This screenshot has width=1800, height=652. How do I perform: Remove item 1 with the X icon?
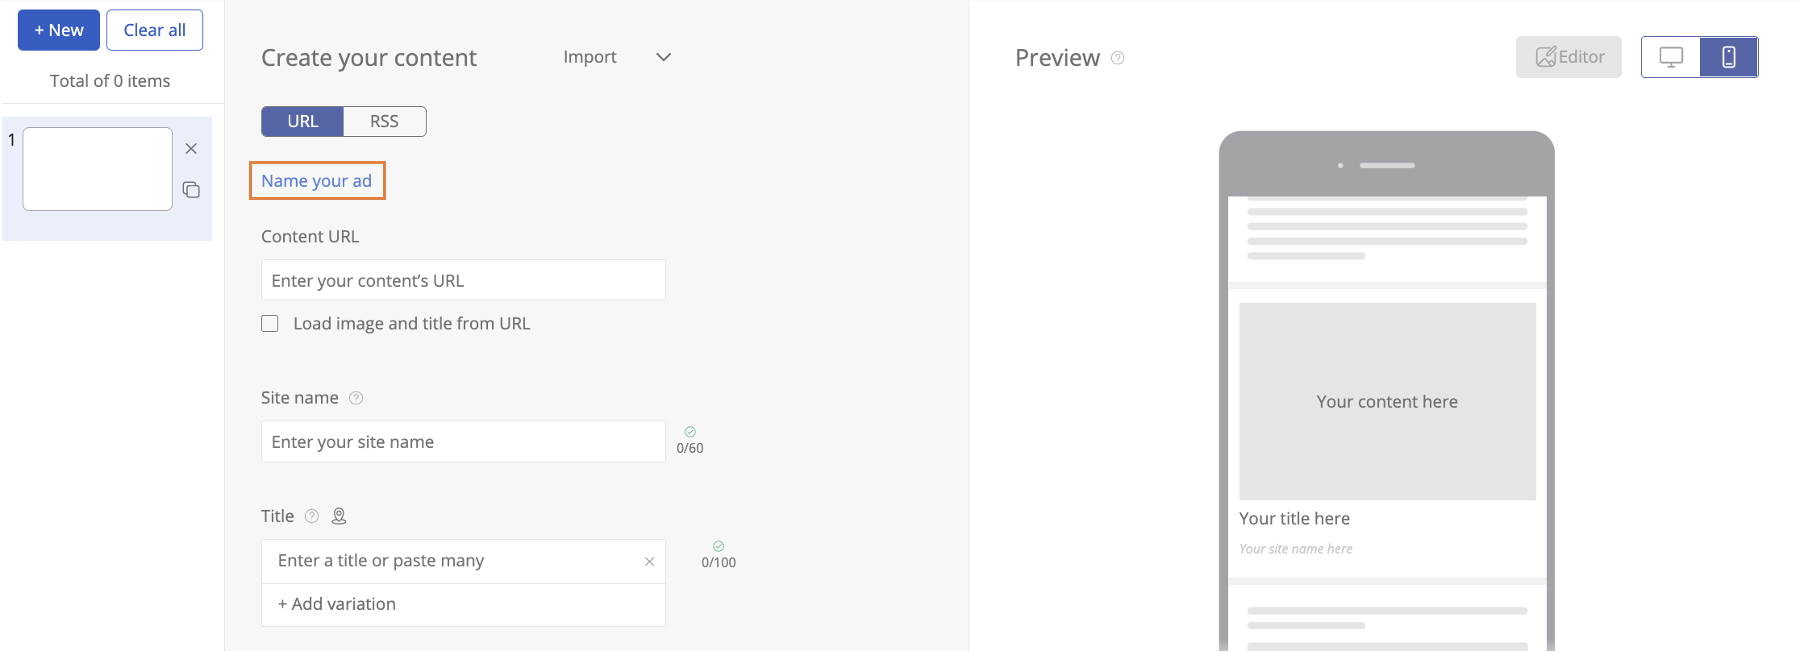pos(191,149)
